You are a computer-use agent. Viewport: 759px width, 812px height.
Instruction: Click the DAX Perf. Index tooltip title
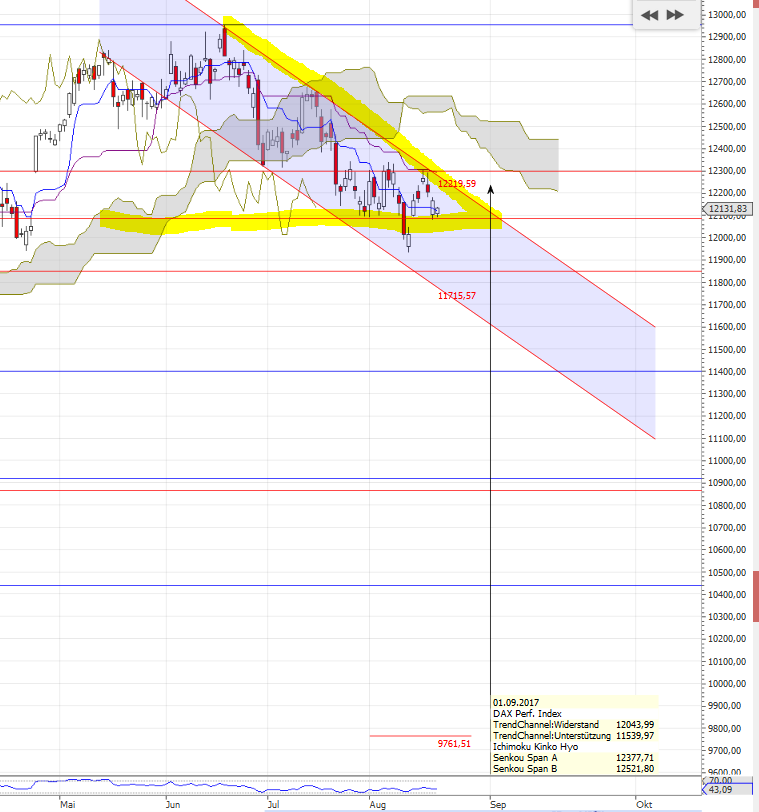click(x=526, y=713)
